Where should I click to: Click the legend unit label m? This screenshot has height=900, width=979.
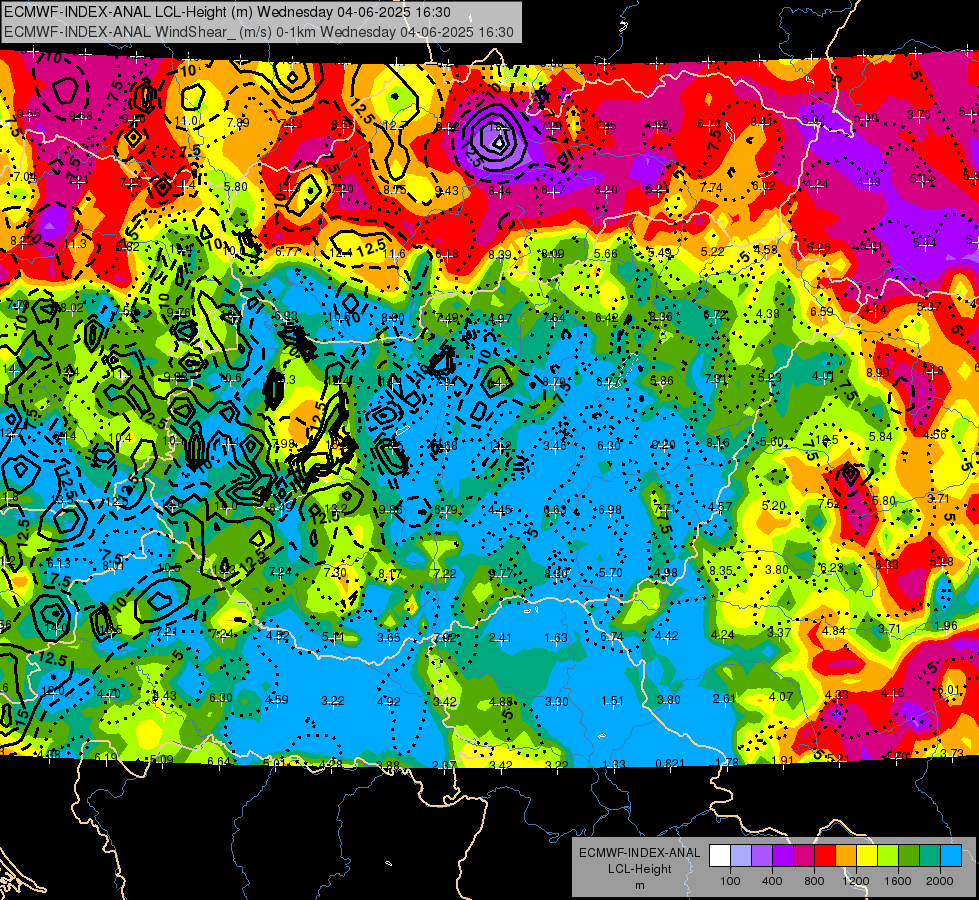coord(640,886)
